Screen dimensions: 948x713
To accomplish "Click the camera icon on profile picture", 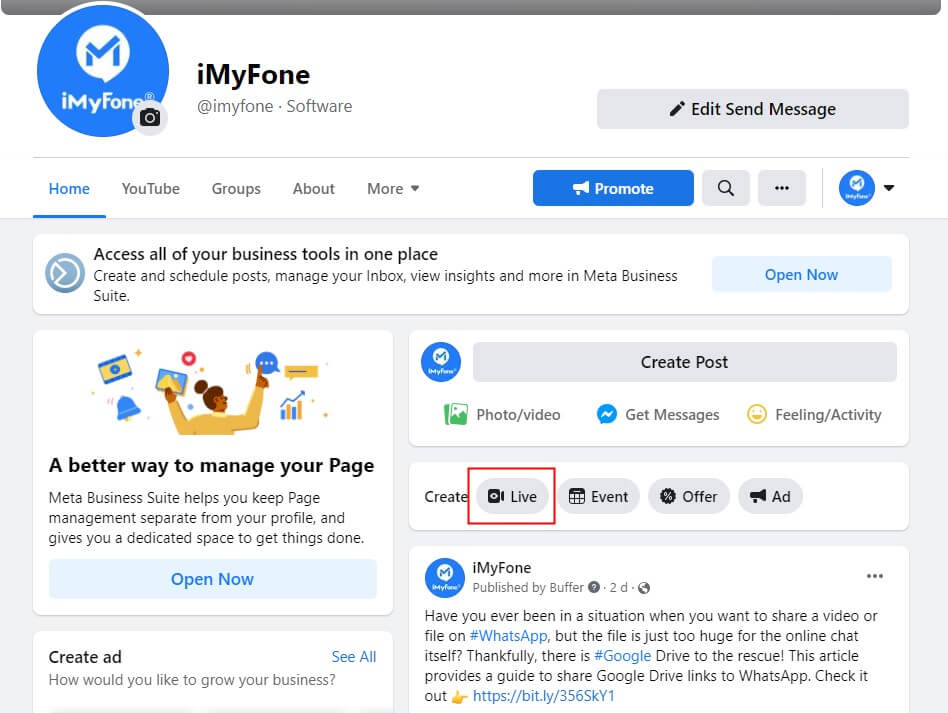I will (x=150, y=118).
